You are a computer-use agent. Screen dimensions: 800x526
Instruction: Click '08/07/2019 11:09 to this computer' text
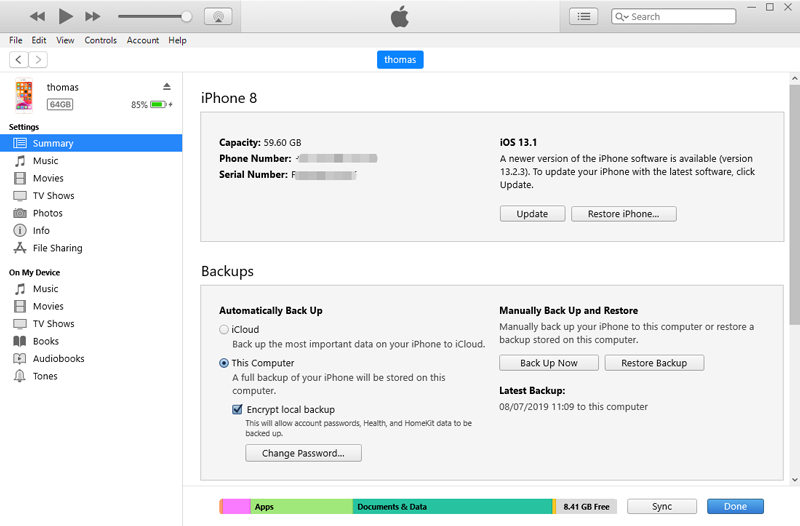pos(573,407)
